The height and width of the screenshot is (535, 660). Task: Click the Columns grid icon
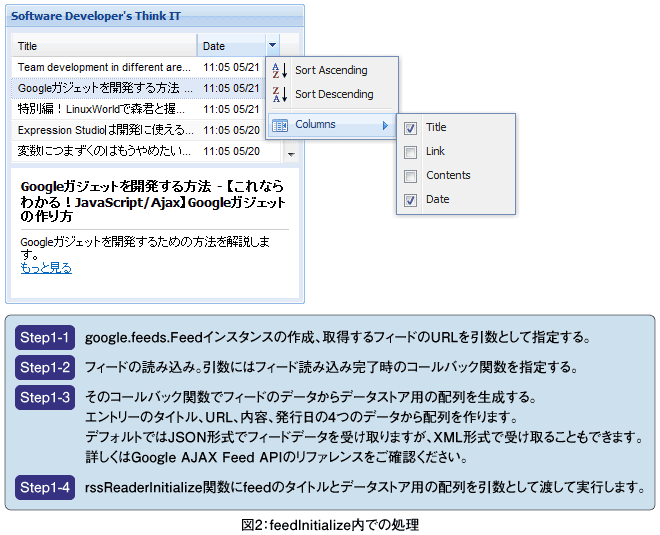click(280, 125)
